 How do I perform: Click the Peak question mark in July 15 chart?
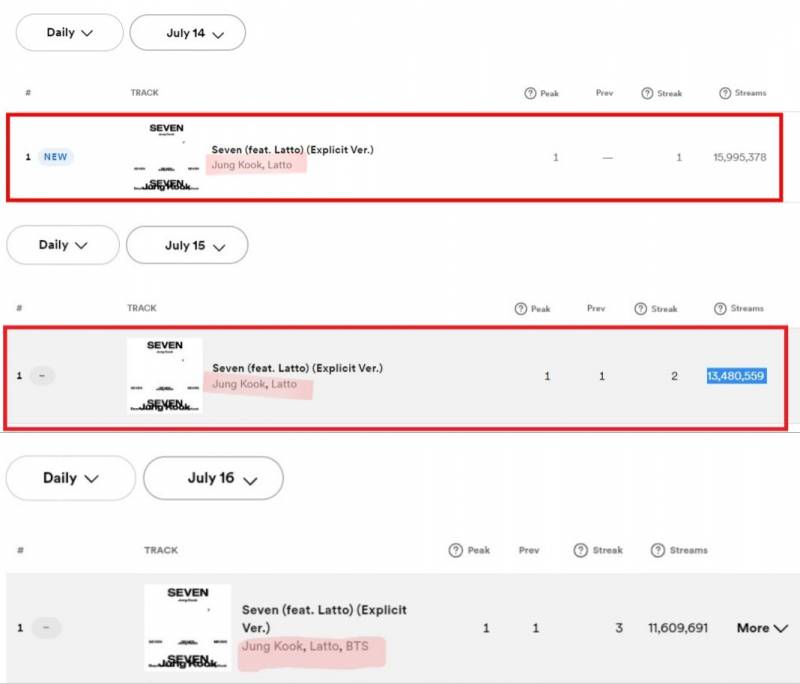tap(520, 309)
